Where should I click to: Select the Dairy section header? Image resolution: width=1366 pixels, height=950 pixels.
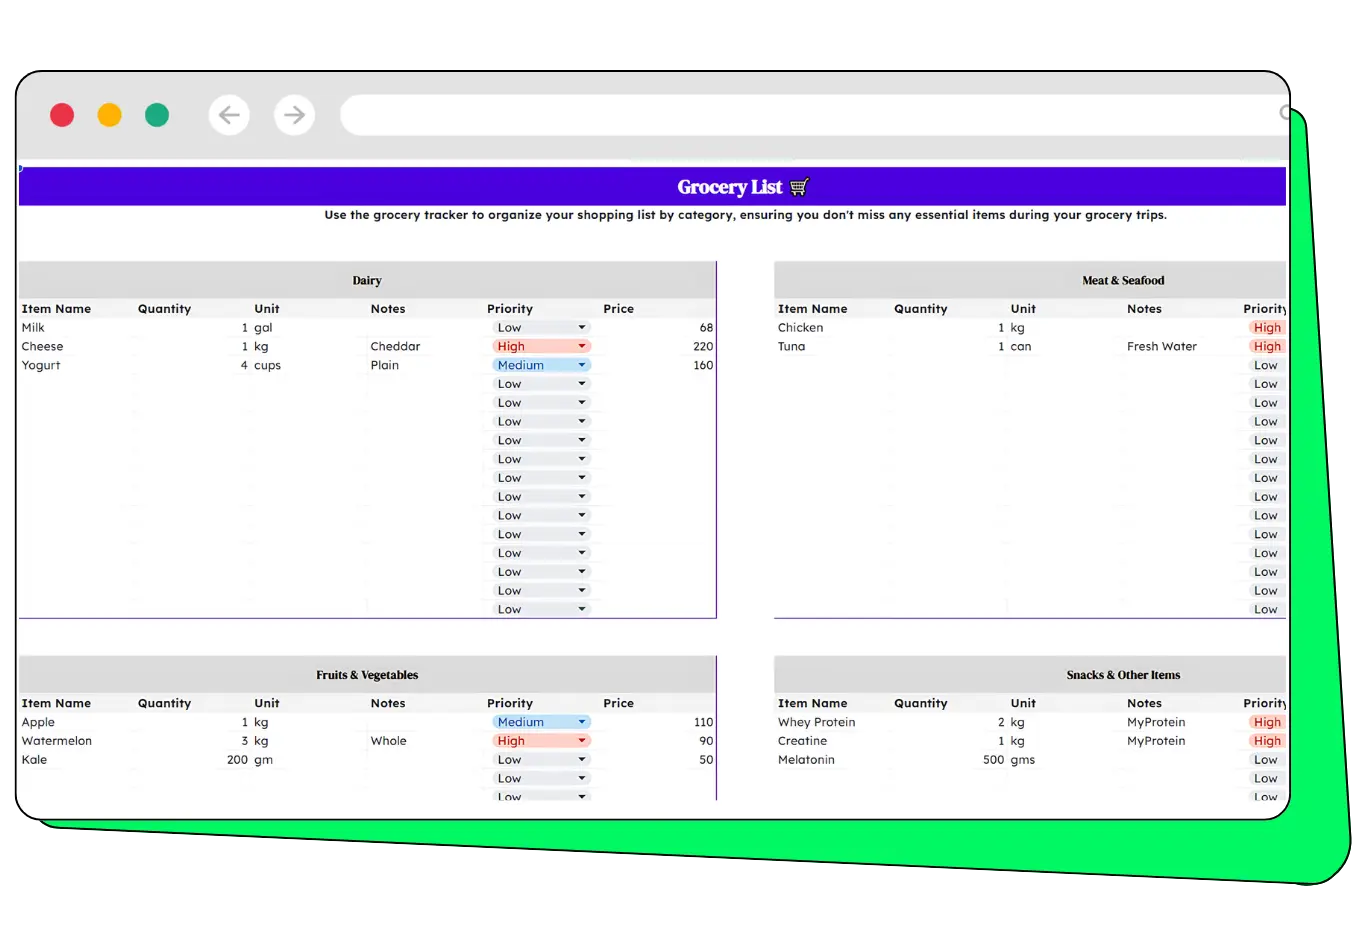367,281
